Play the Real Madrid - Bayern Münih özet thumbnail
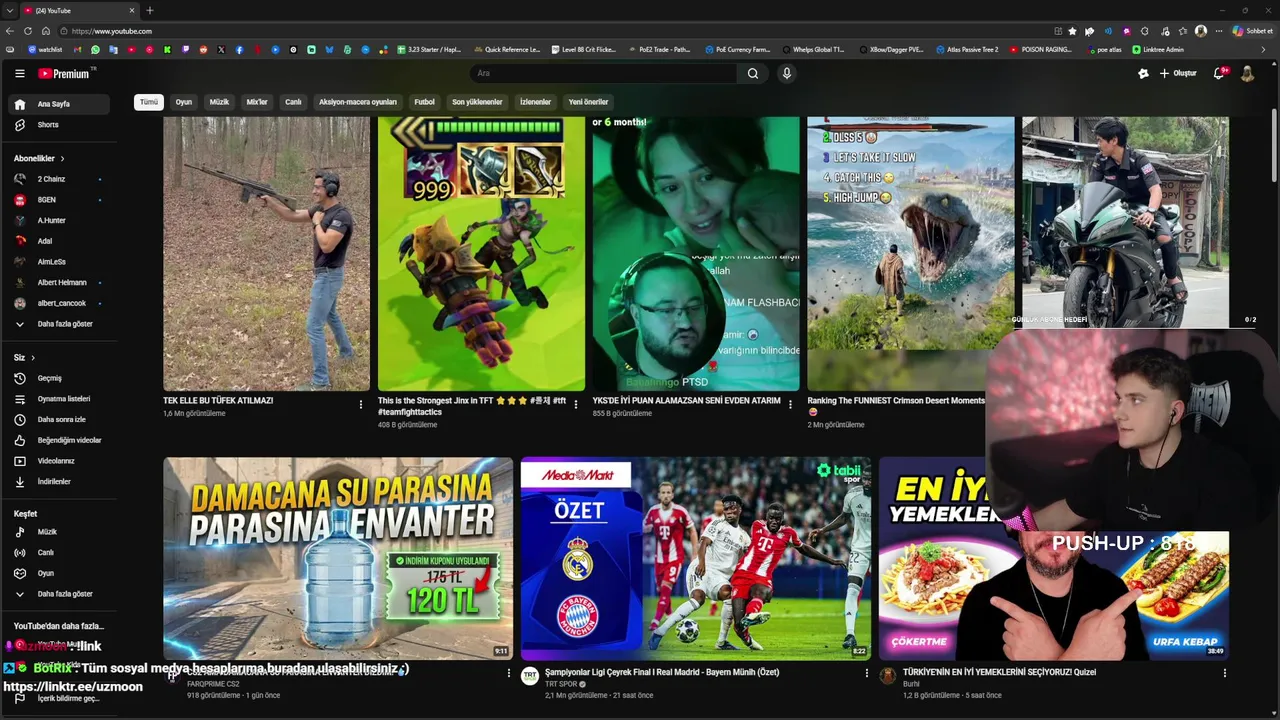 point(696,558)
